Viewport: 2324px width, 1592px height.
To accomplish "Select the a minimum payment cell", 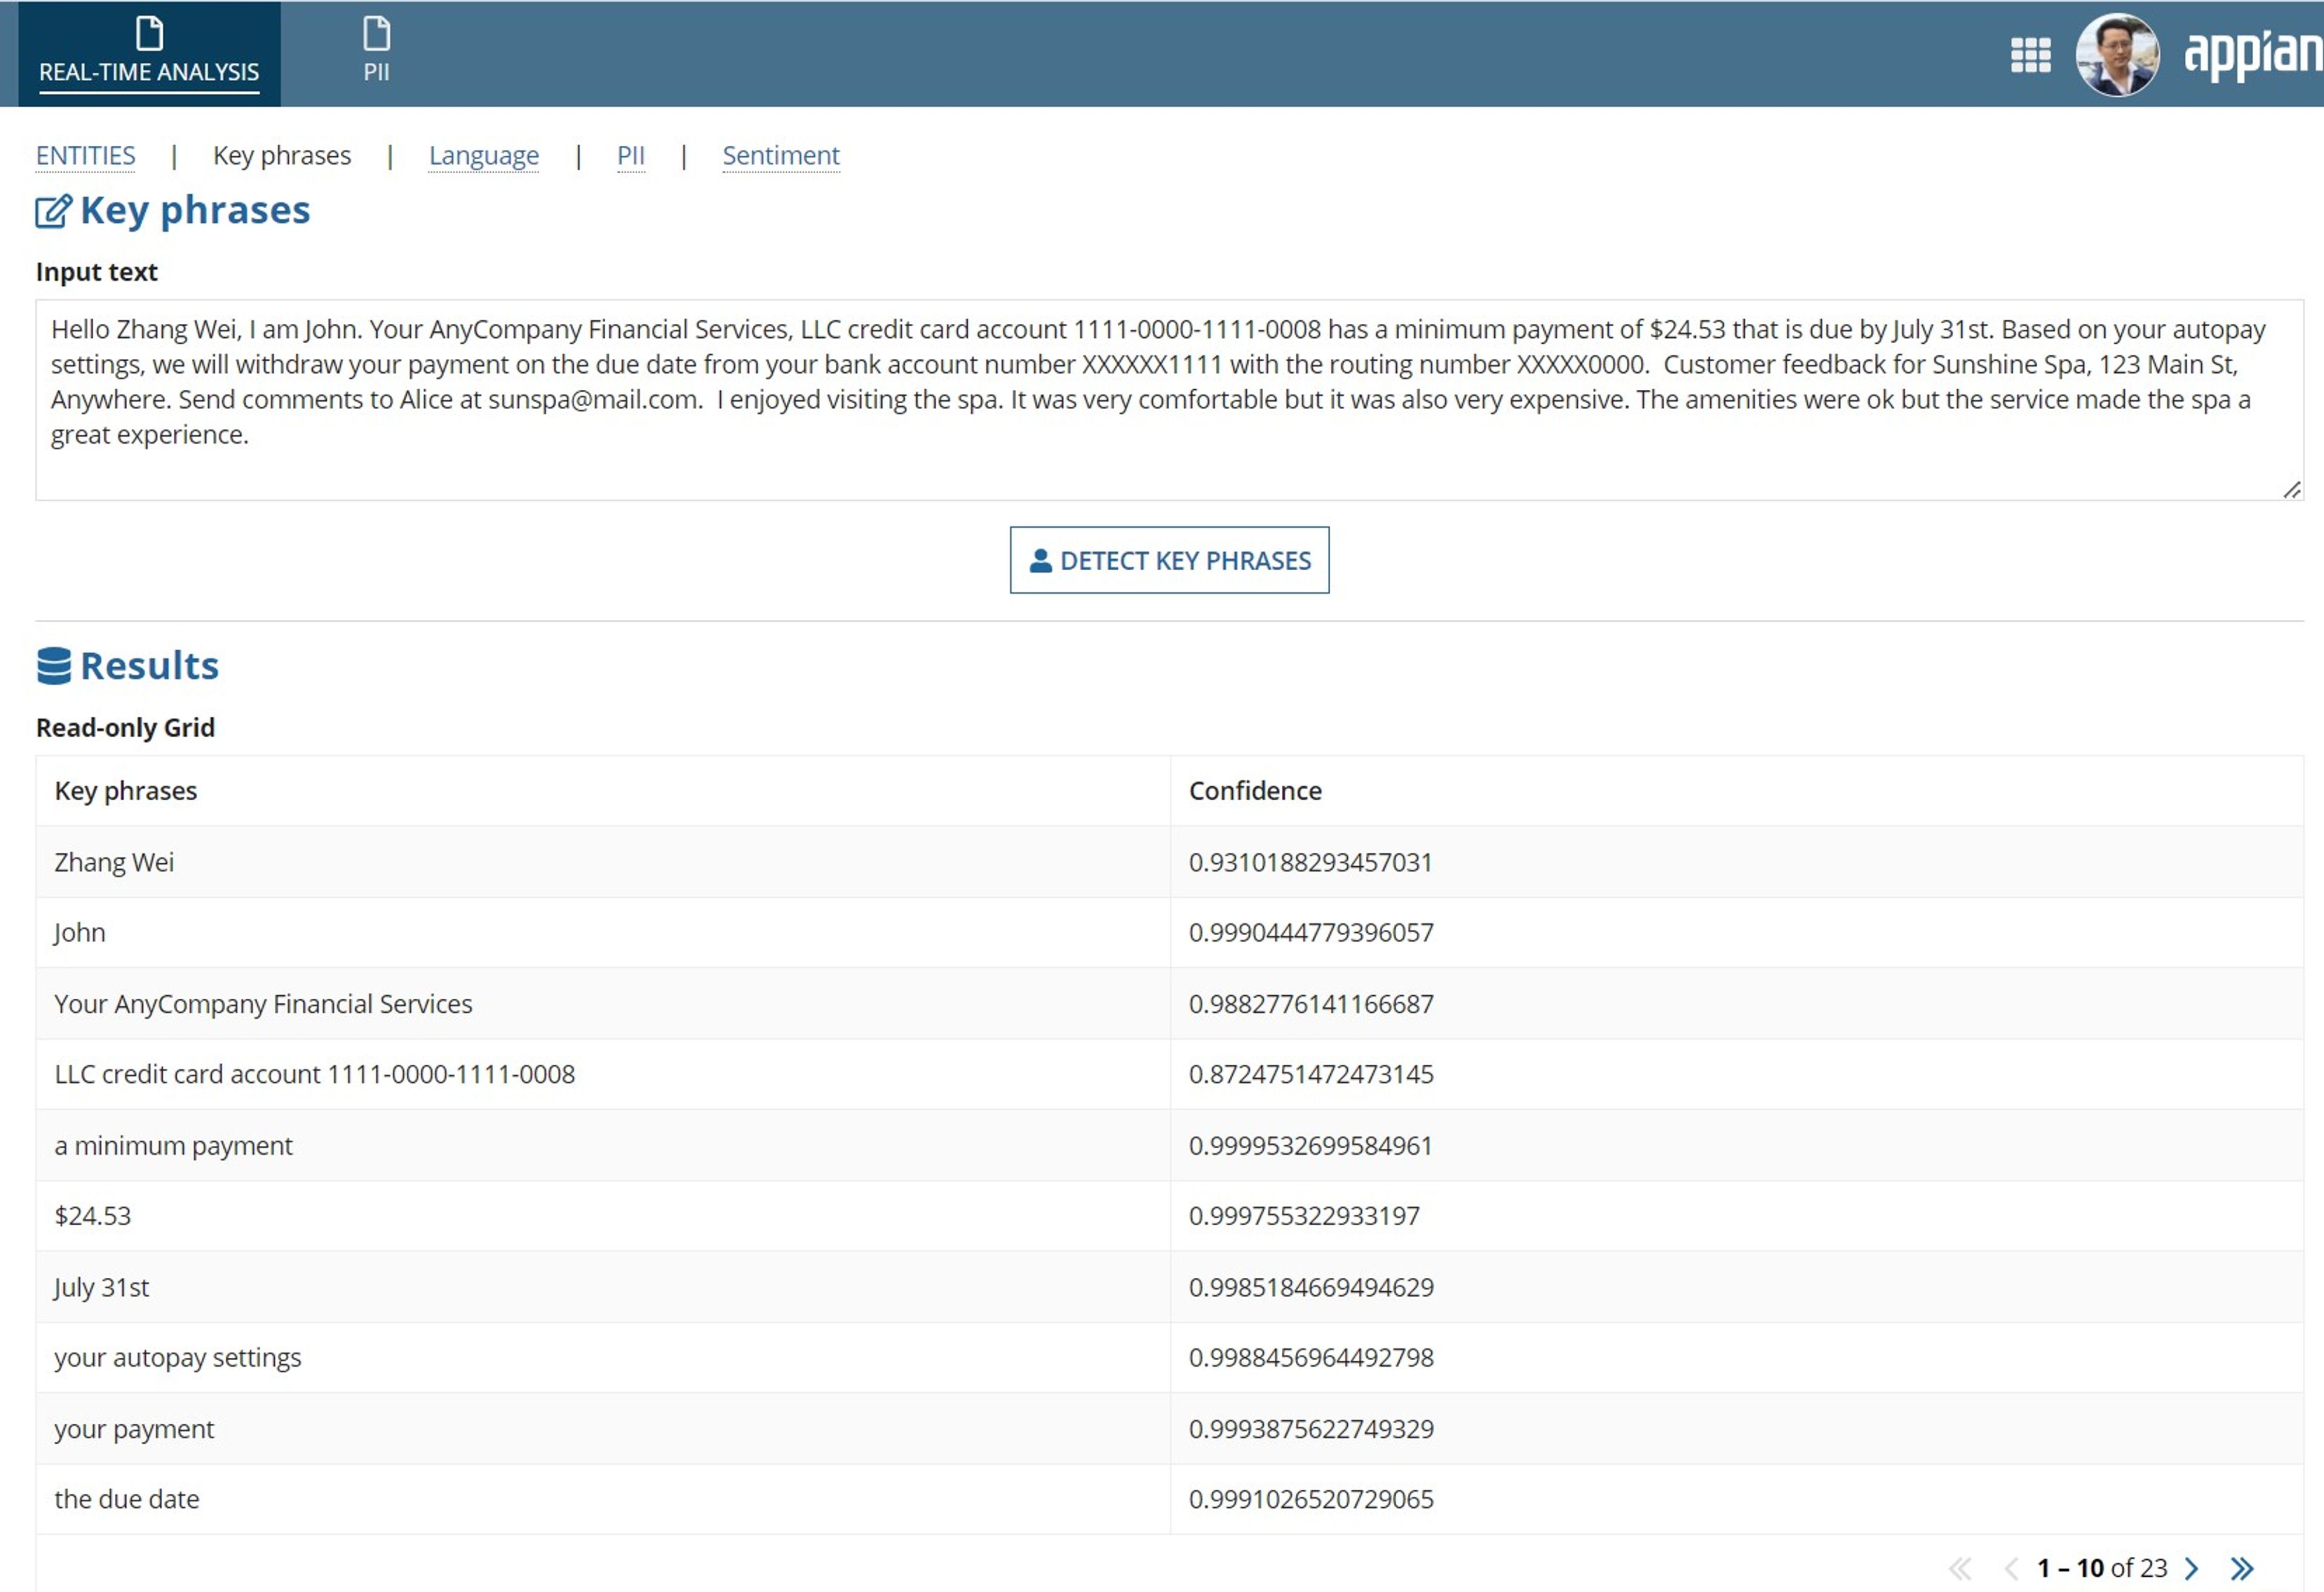I will [603, 1146].
